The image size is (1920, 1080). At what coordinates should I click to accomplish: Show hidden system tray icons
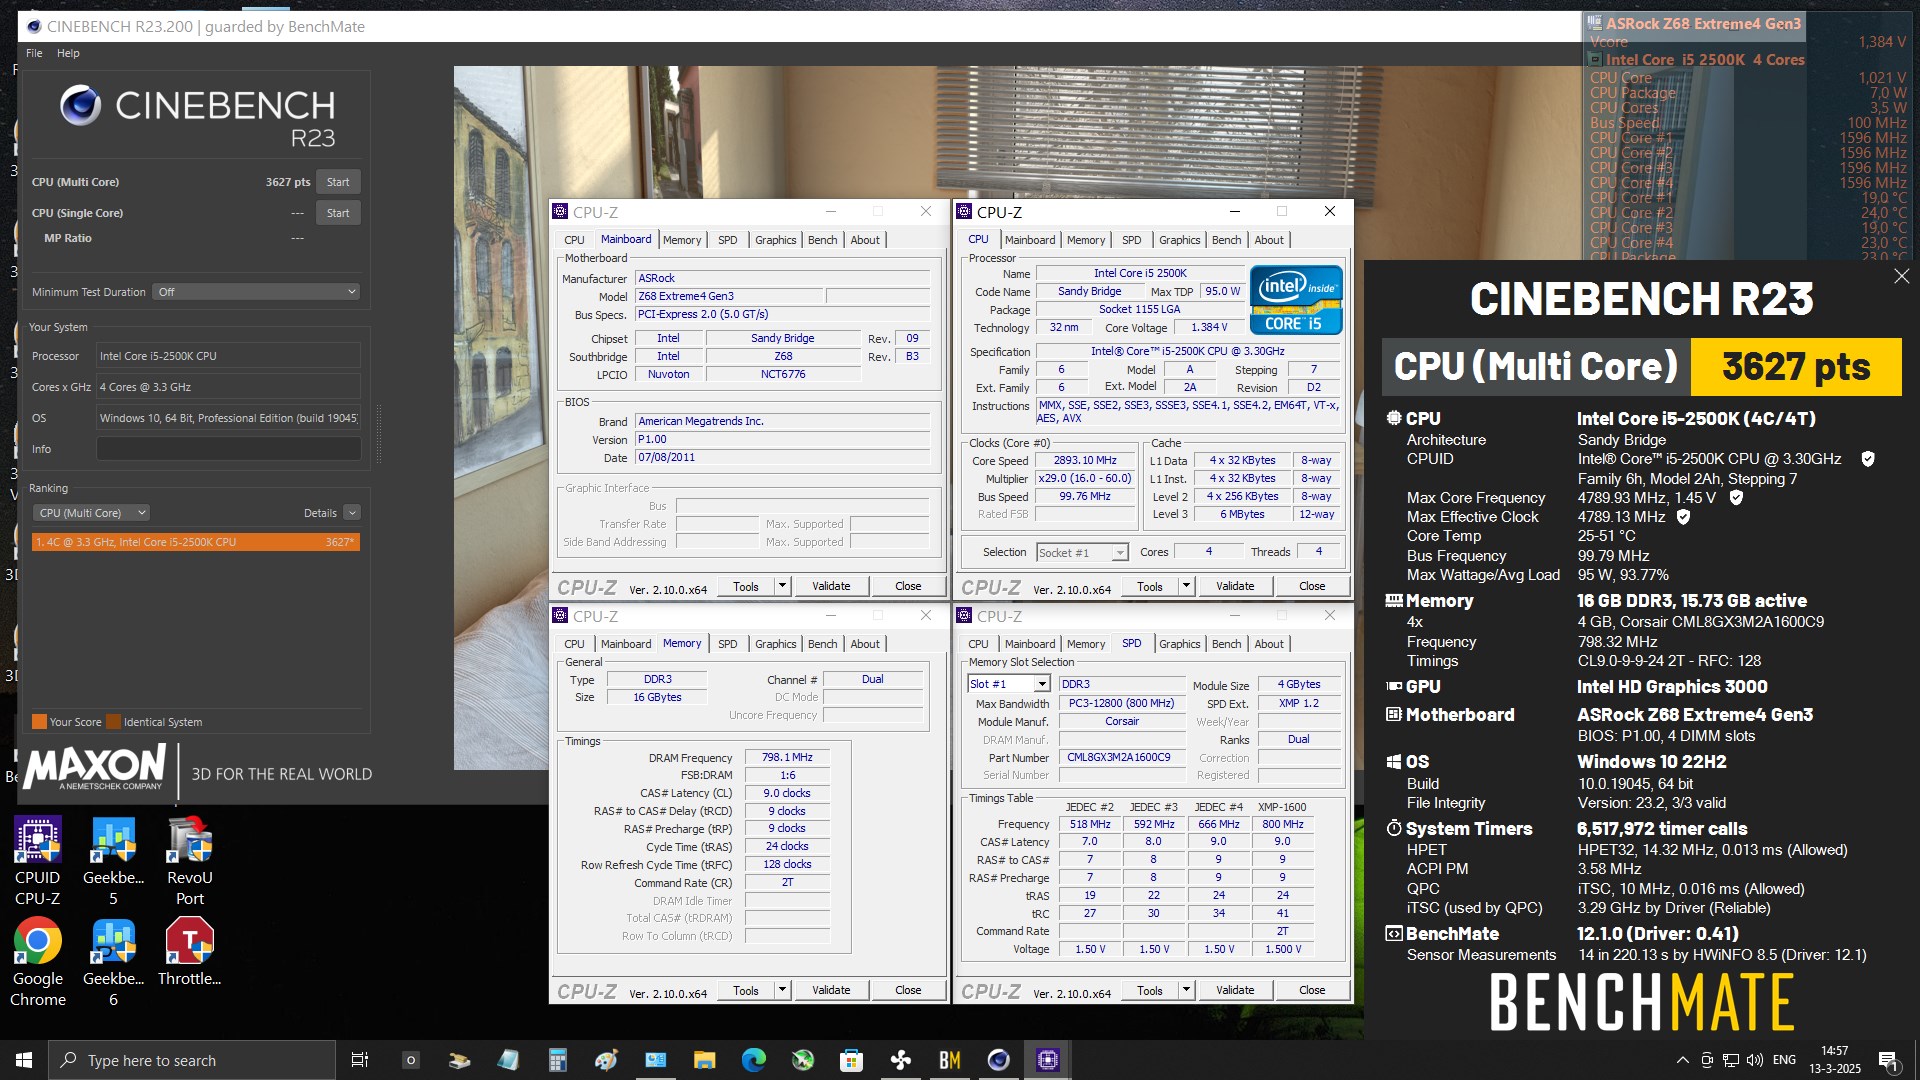[x=1682, y=1060]
